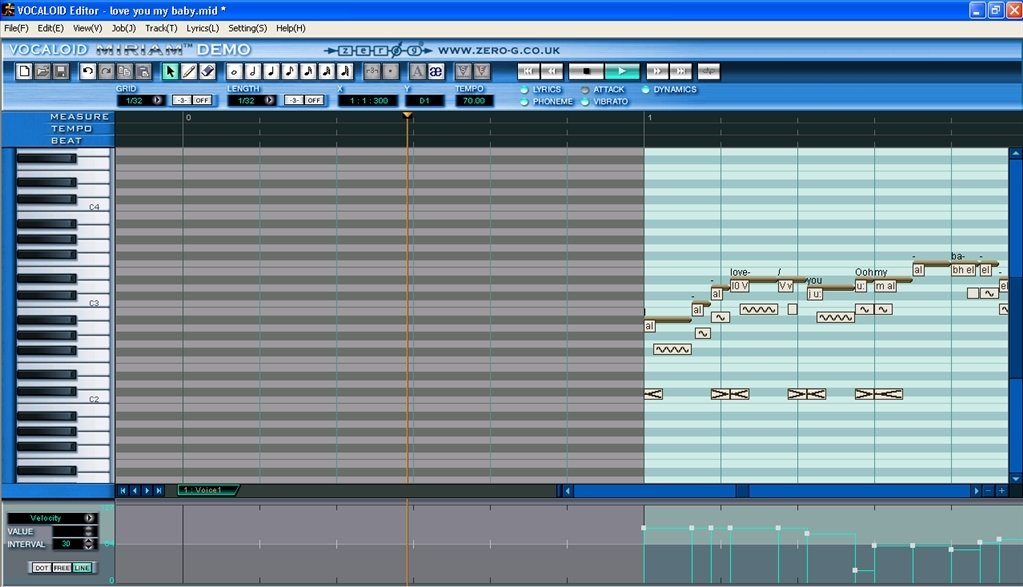Toggle the PHONEME display indicator
This screenshot has width=1023, height=587.
[524, 102]
